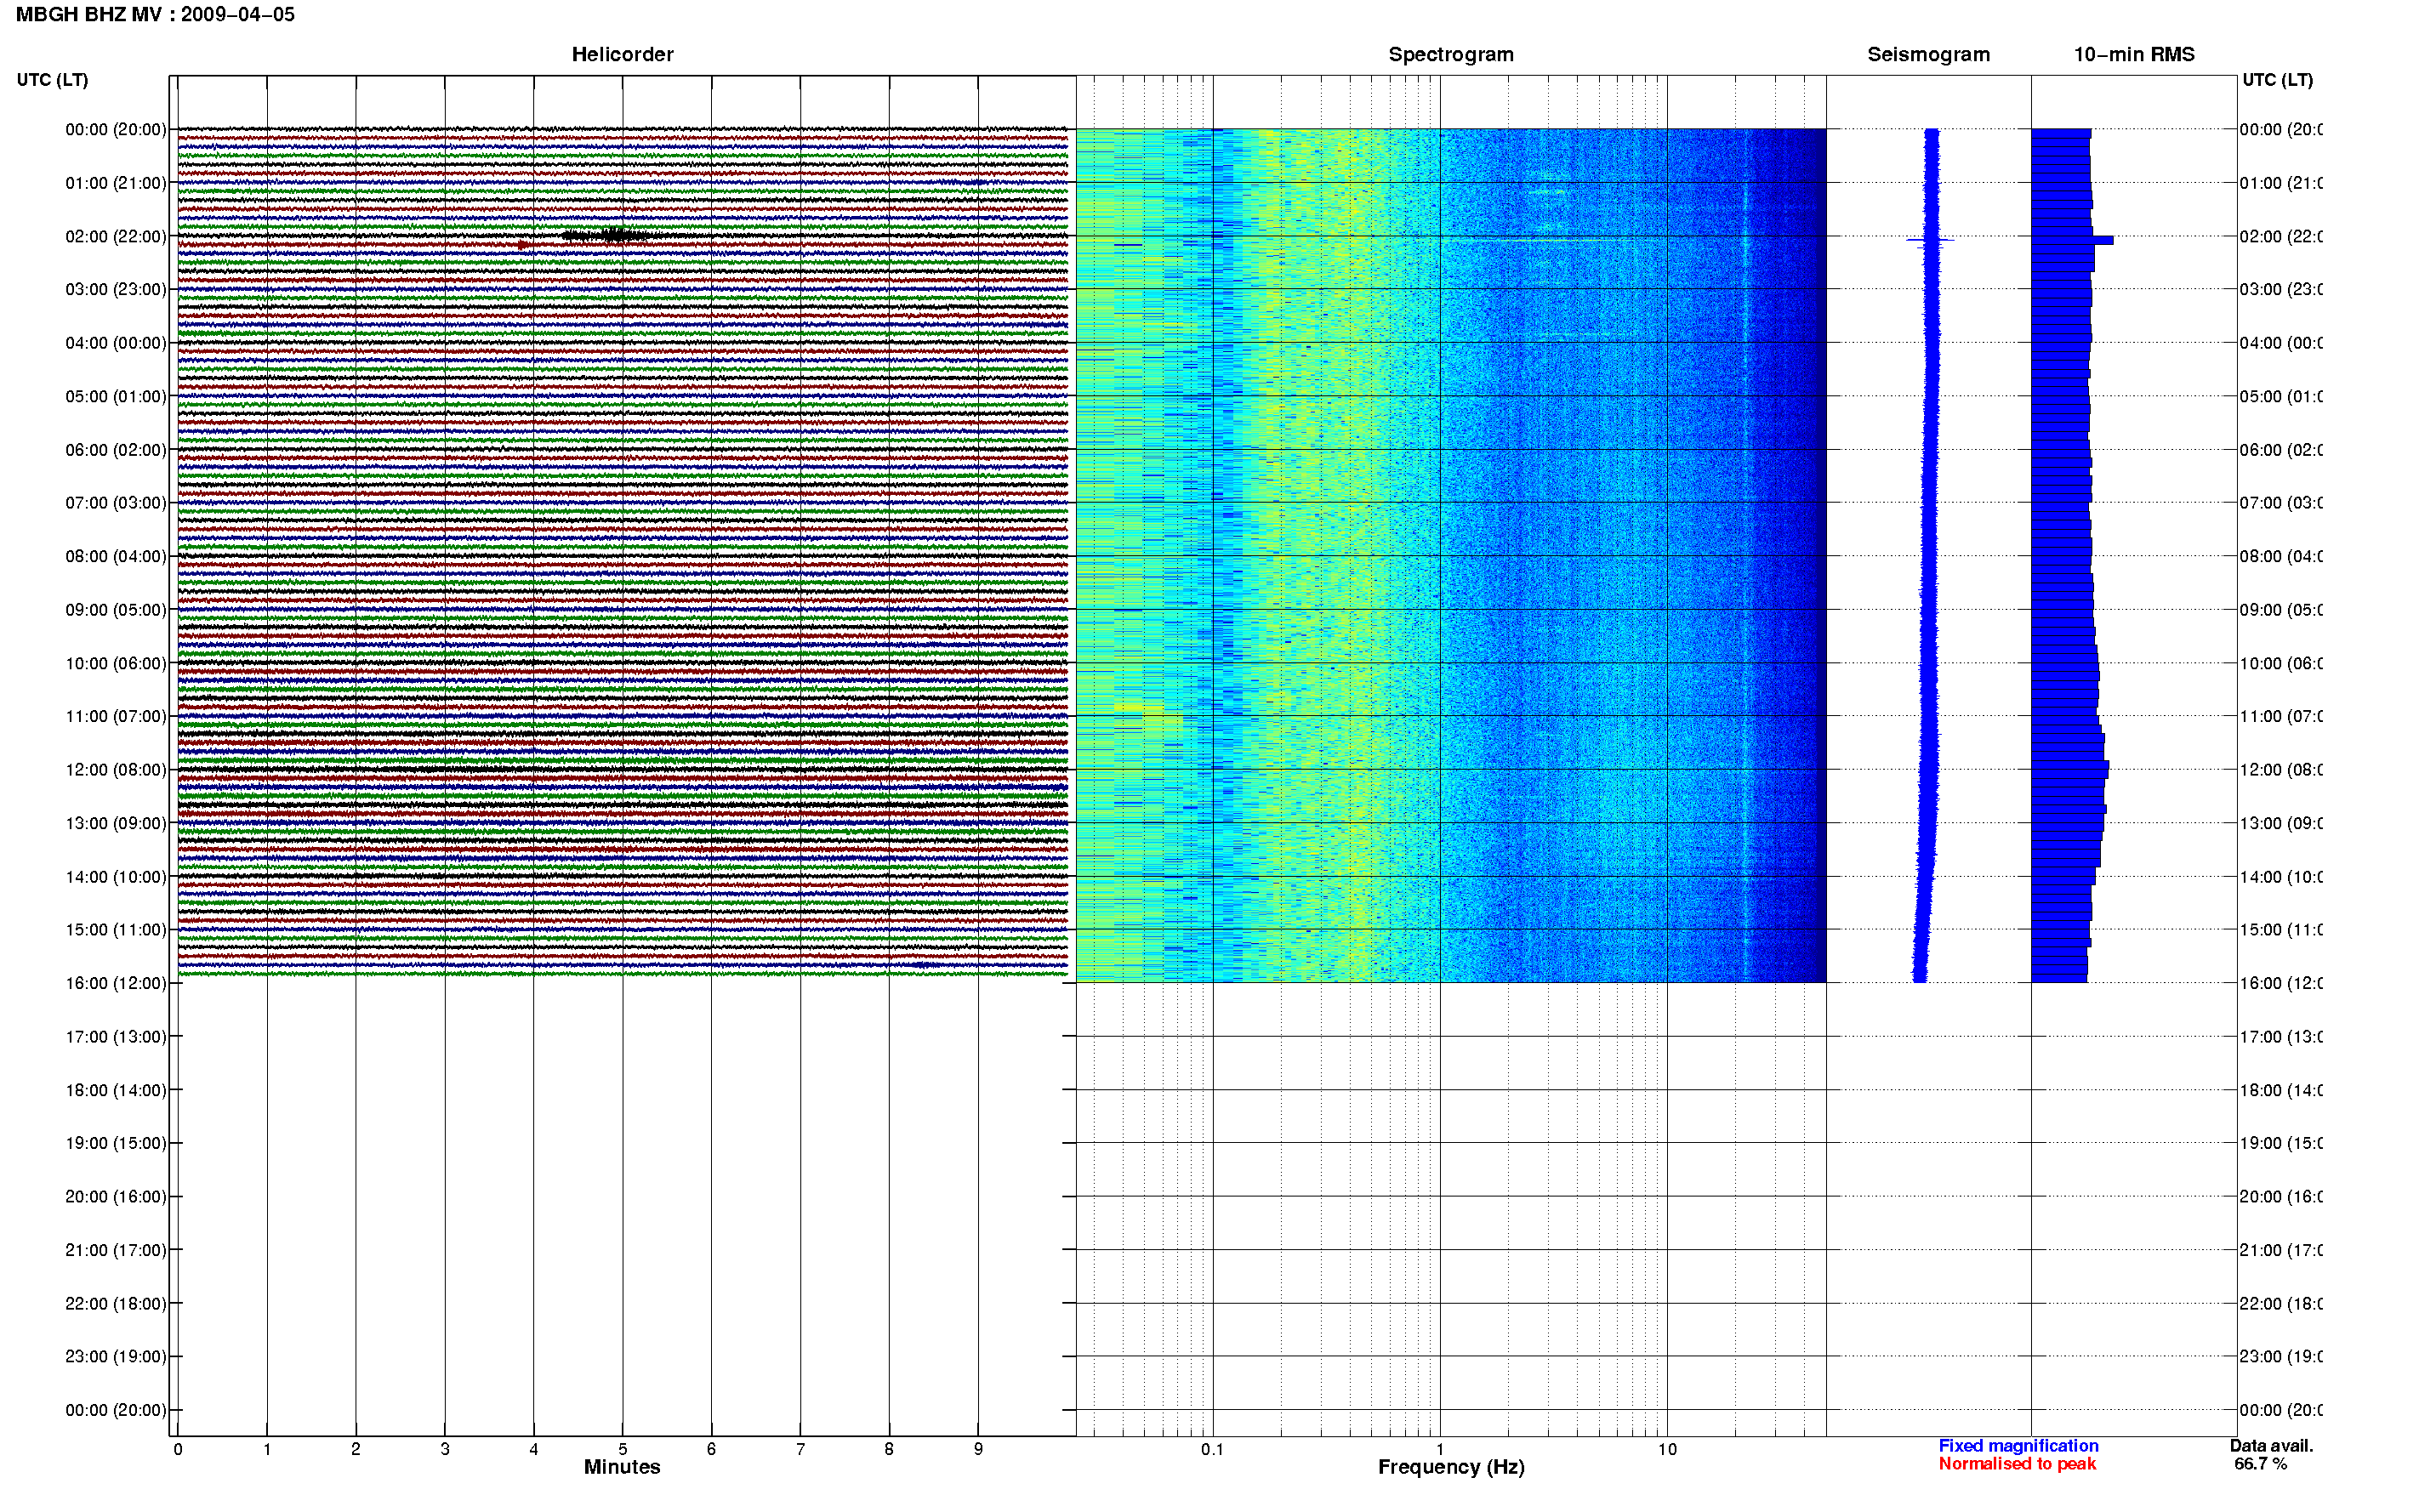
Task: Click the left '19:00 (15:00)' time label
Action: coord(116,1143)
